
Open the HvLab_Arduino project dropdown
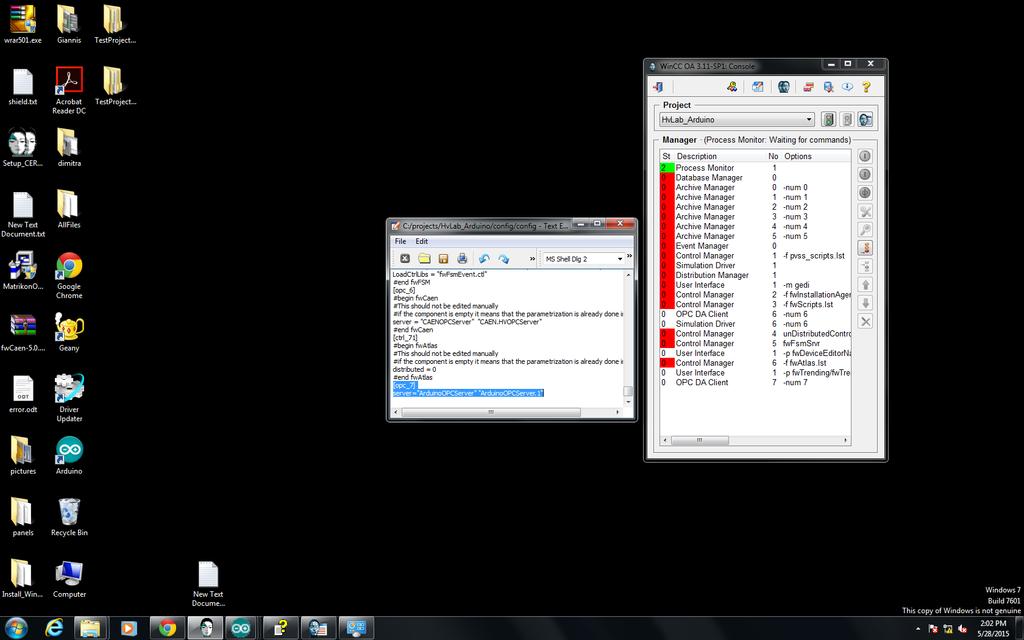coord(737,120)
